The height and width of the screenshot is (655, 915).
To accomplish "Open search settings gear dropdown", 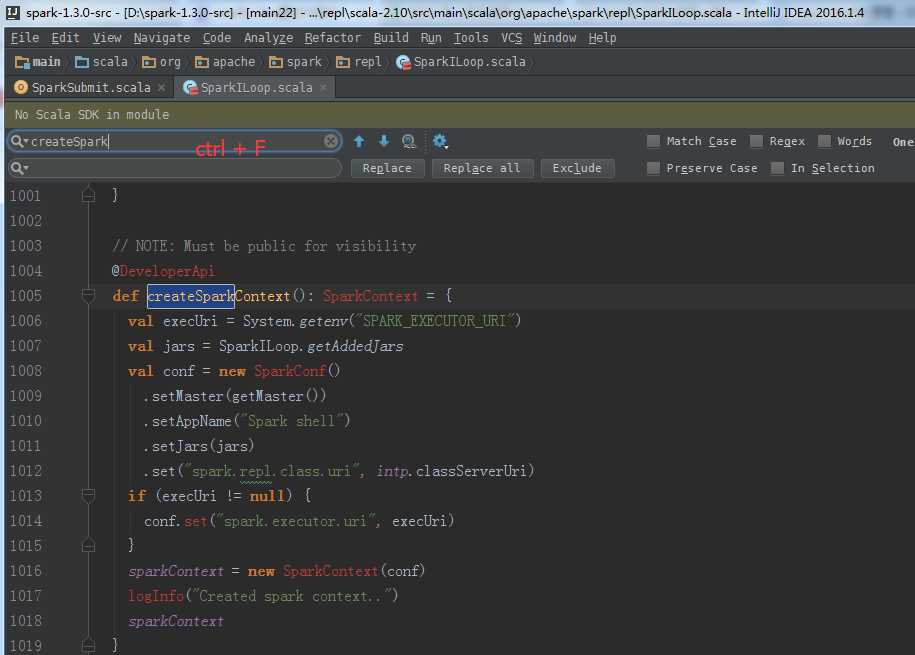I will 440,141.
